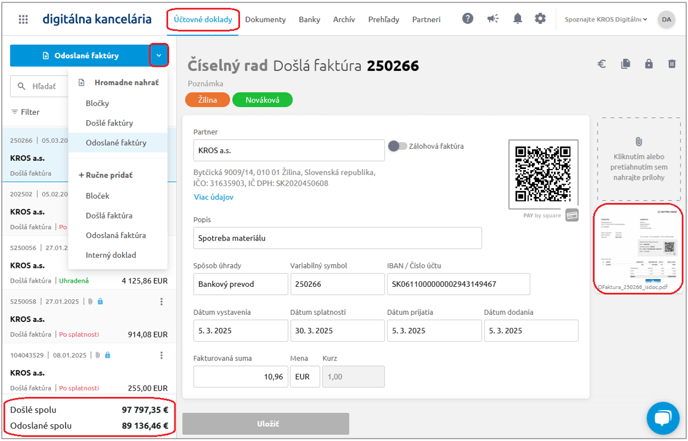This screenshot has width=688, height=441.
Task: Select Došlé faktúry in dropdown menu
Action: [118, 123]
